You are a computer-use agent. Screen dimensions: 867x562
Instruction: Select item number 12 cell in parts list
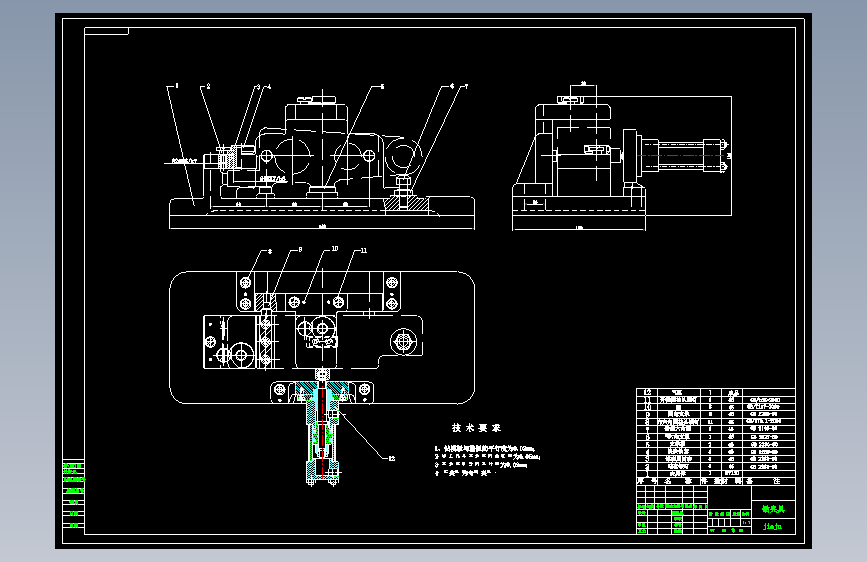click(647, 392)
